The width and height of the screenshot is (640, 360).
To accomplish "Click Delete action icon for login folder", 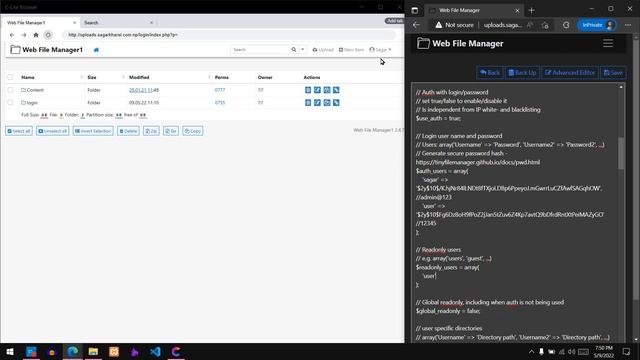I will pos(308,102).
